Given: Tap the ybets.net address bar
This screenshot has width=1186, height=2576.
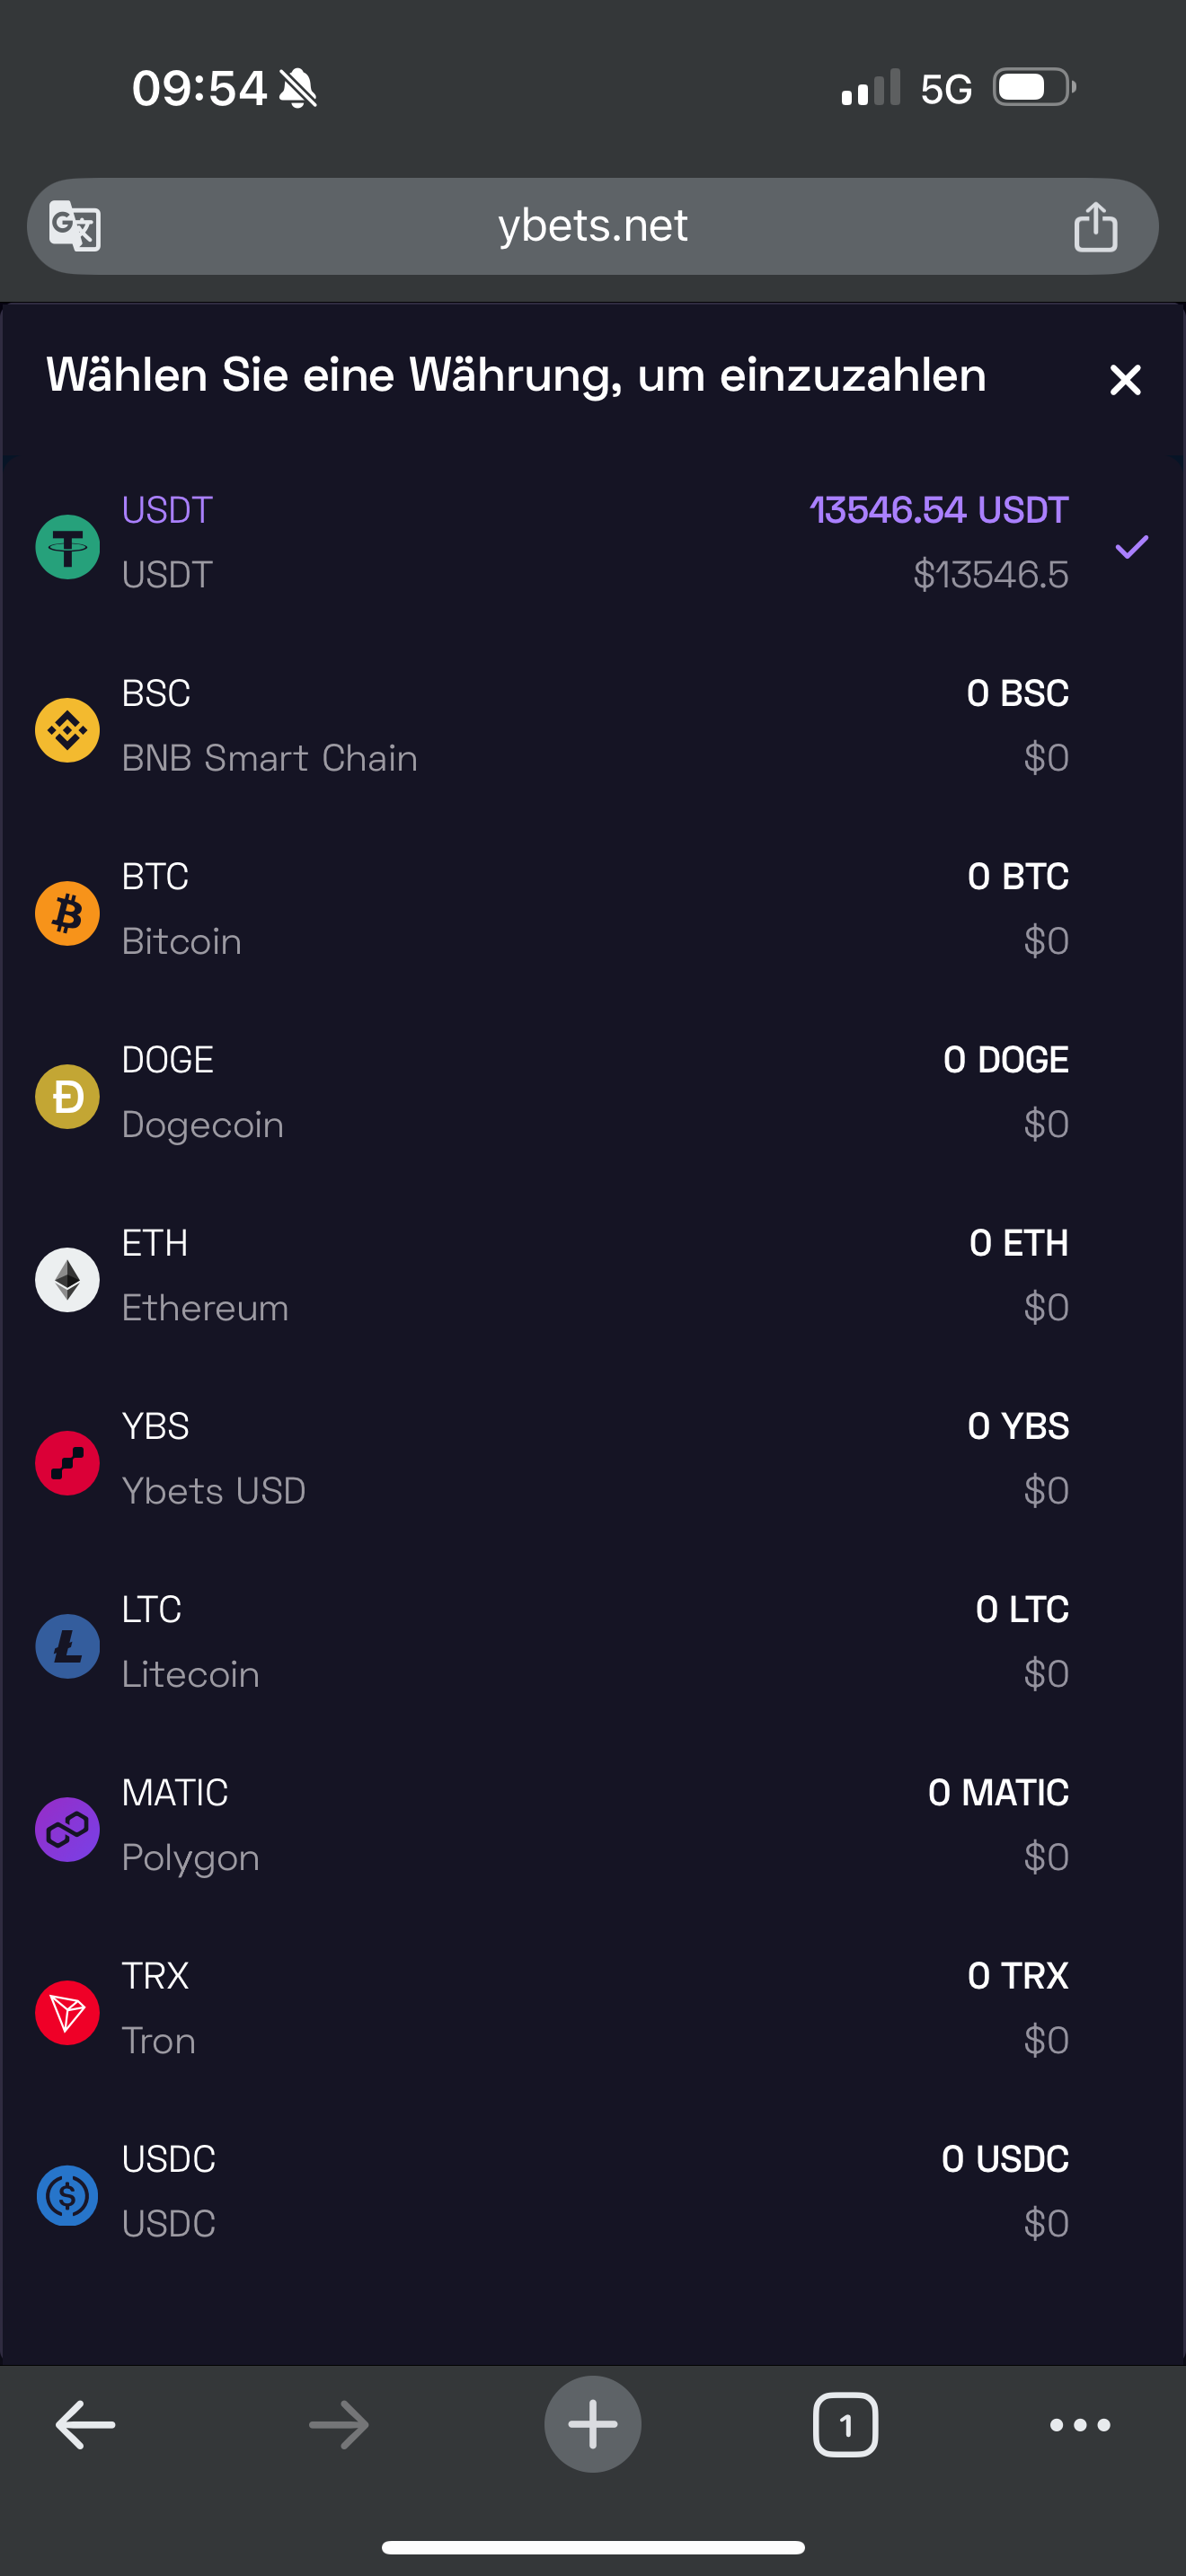Looking at the screenshot, I should click(592, 226).
